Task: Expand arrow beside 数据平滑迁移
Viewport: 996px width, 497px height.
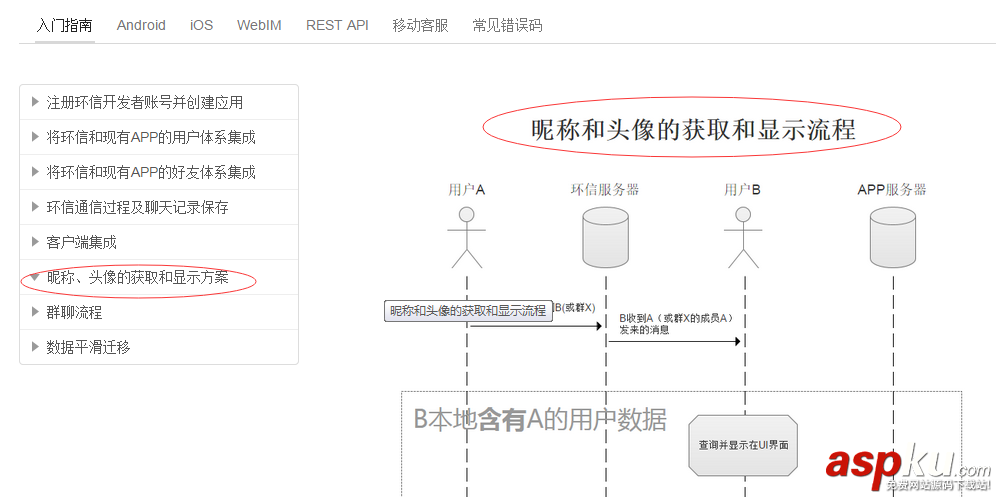Action: [x=35, y=347]
